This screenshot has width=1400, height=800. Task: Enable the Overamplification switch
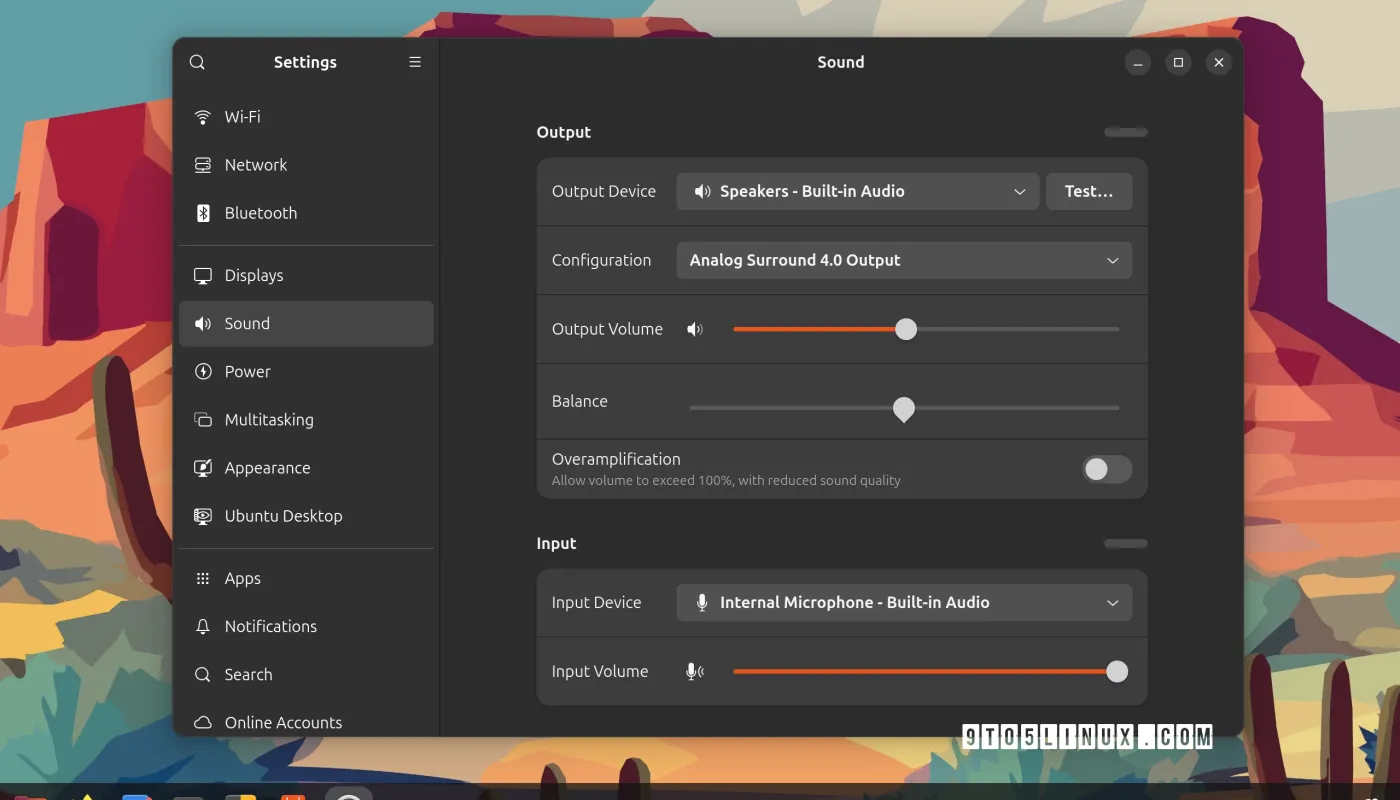click(1106, 470)
